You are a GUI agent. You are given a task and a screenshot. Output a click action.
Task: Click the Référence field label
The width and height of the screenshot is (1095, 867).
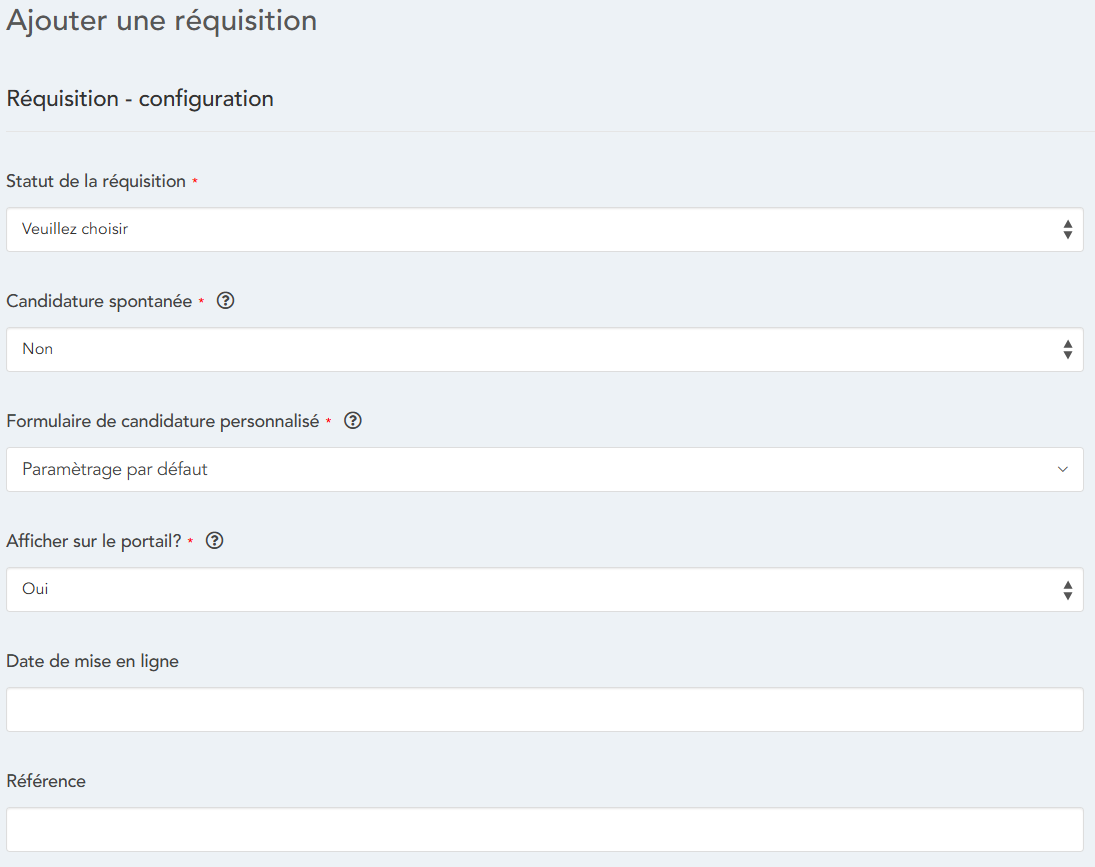[x=46, y=781]
